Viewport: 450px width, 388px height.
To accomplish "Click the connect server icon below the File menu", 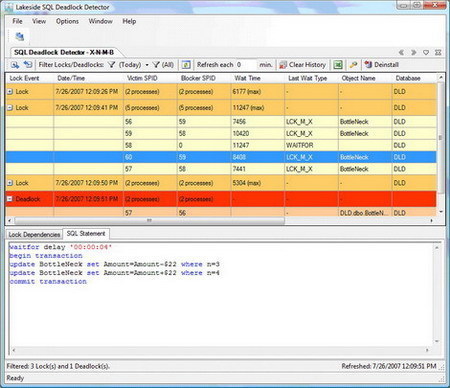I will (20, 36).
